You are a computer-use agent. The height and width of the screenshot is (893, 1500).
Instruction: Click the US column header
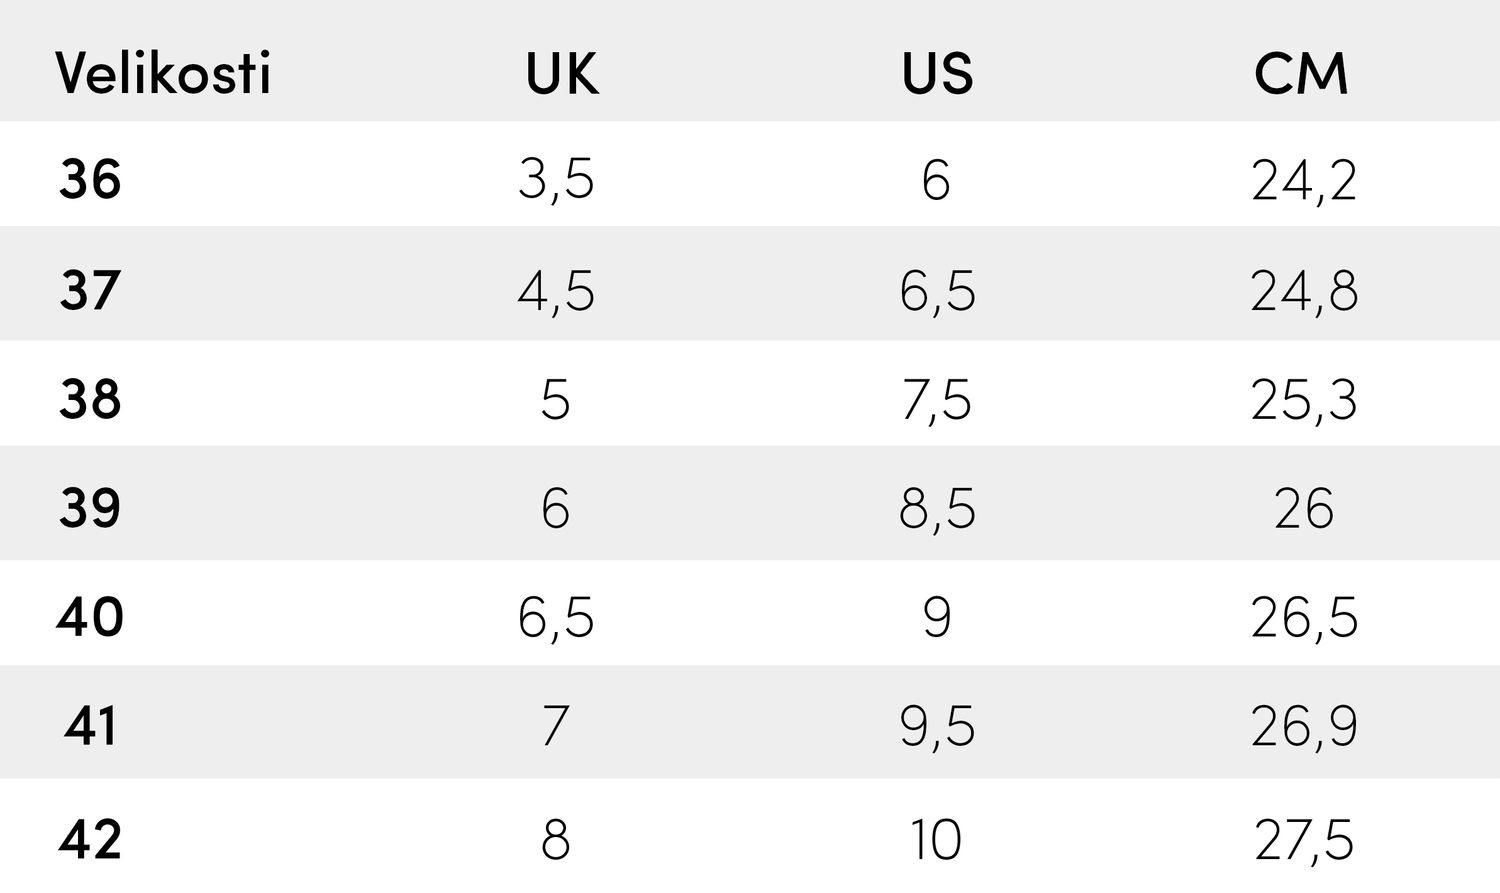tap(937, 73)
